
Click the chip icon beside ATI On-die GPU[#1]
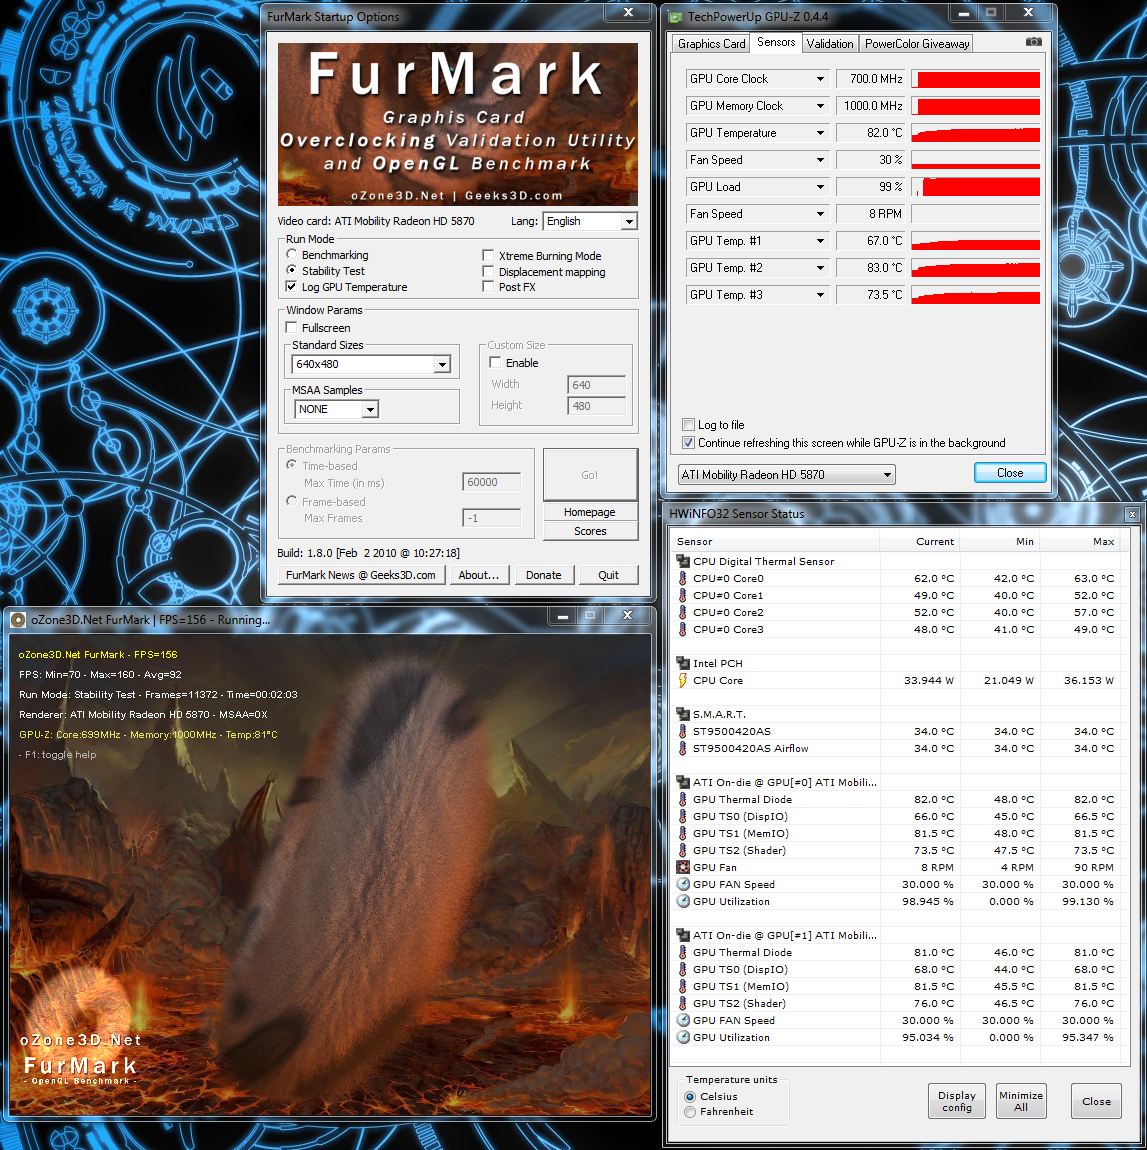point(683,935)
